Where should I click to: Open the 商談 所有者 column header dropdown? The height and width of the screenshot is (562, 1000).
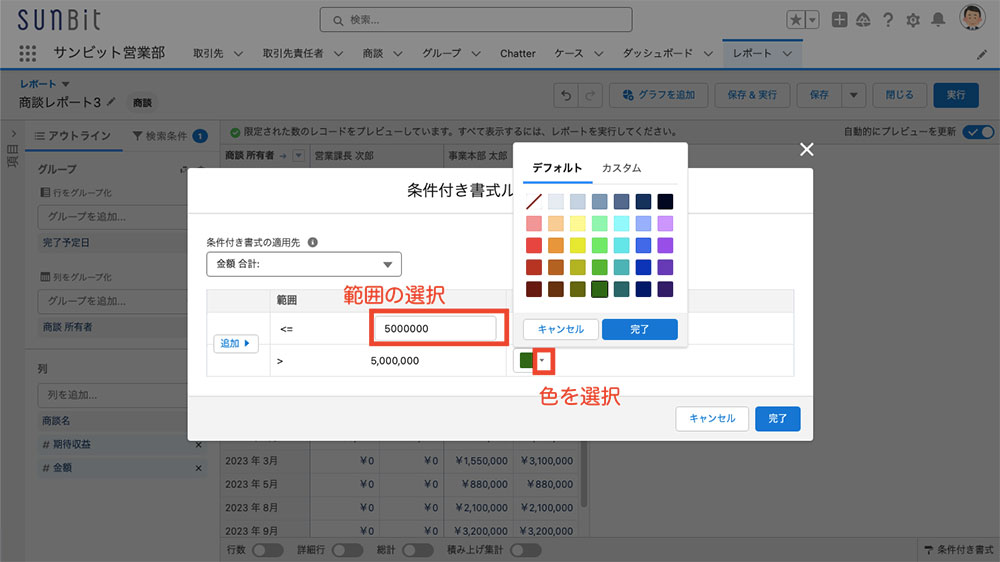(x=298, y=155)
